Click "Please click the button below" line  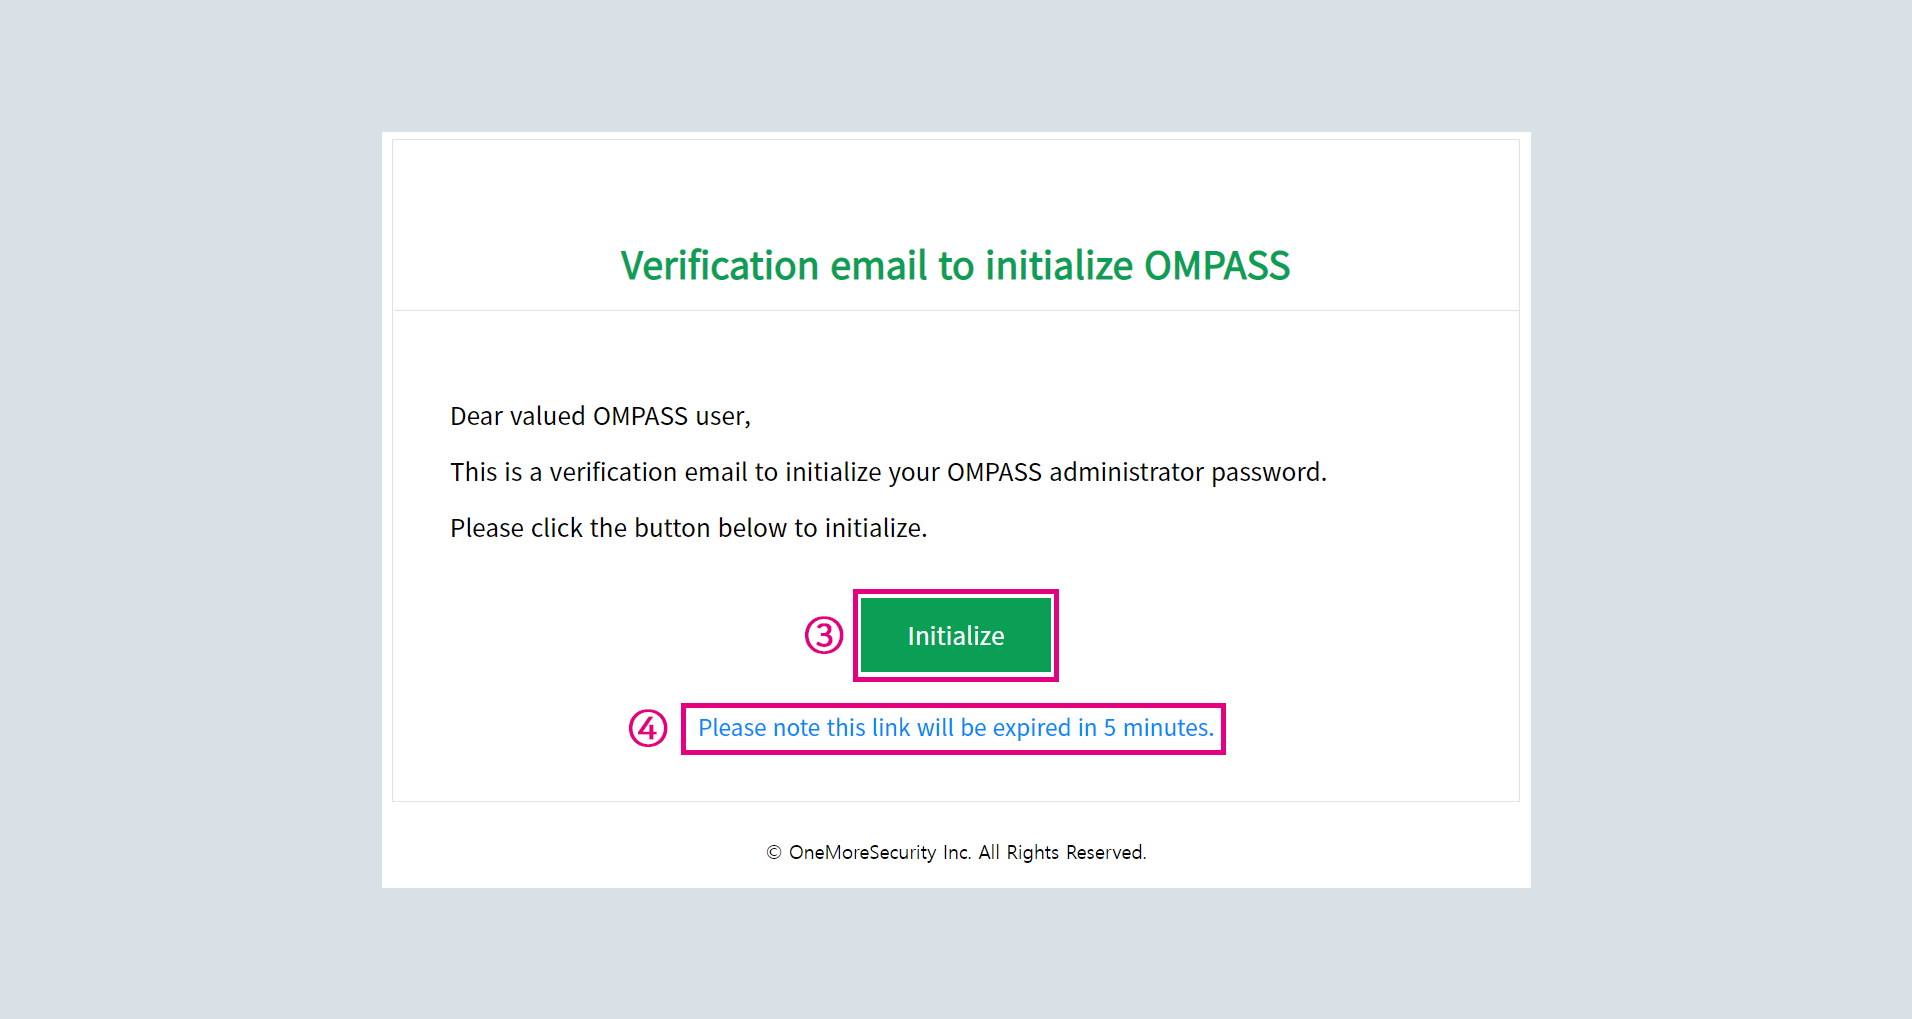pyautogui.click(x=688, y=528)
